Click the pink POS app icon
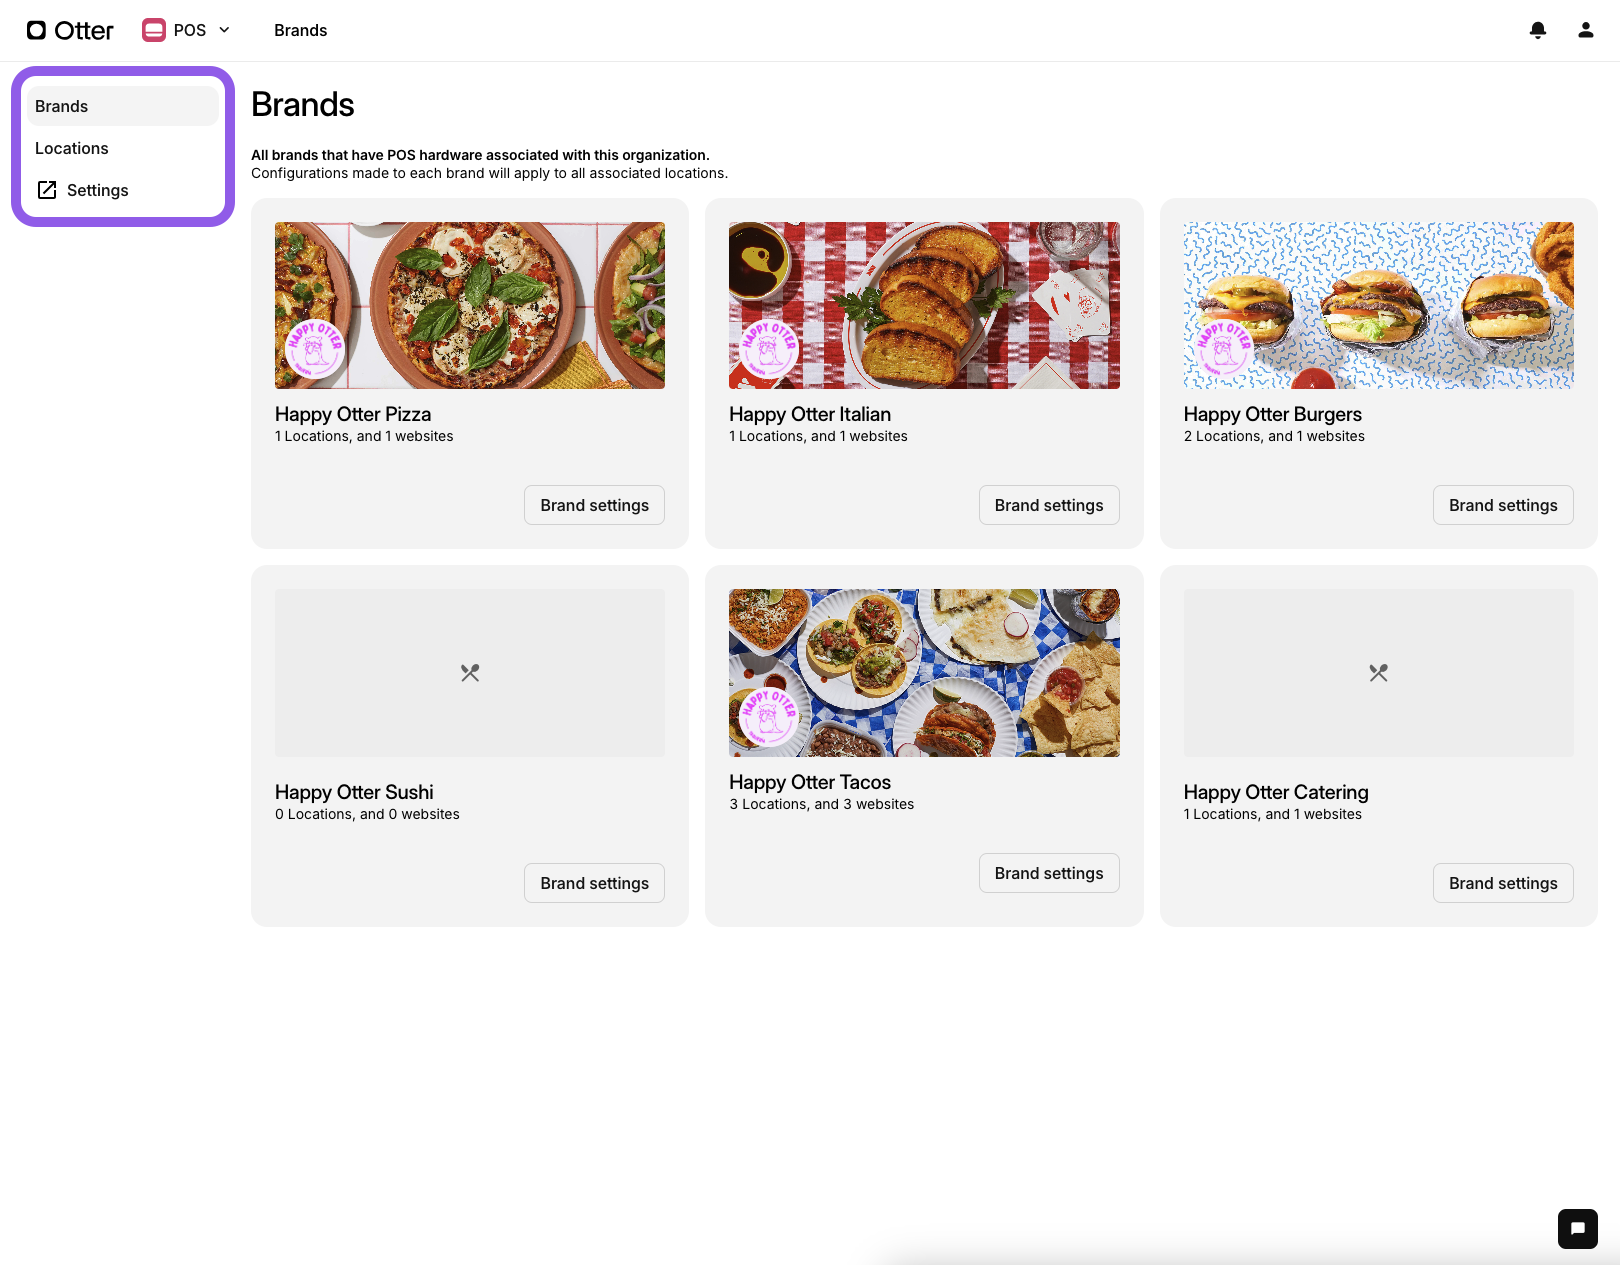This screenshot has height=1265, width=1620. point(154,30)
